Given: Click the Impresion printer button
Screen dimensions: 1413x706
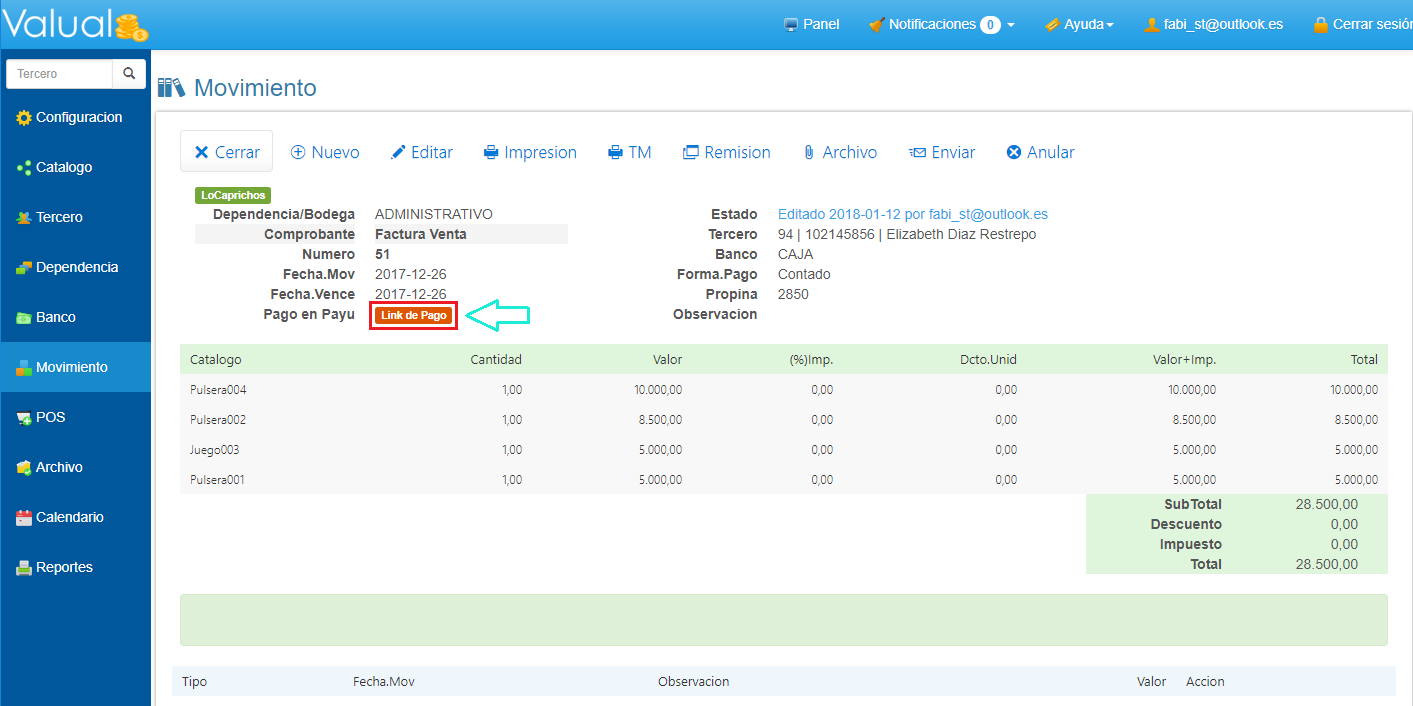Looking at the screenshot, I should (530, 152).
